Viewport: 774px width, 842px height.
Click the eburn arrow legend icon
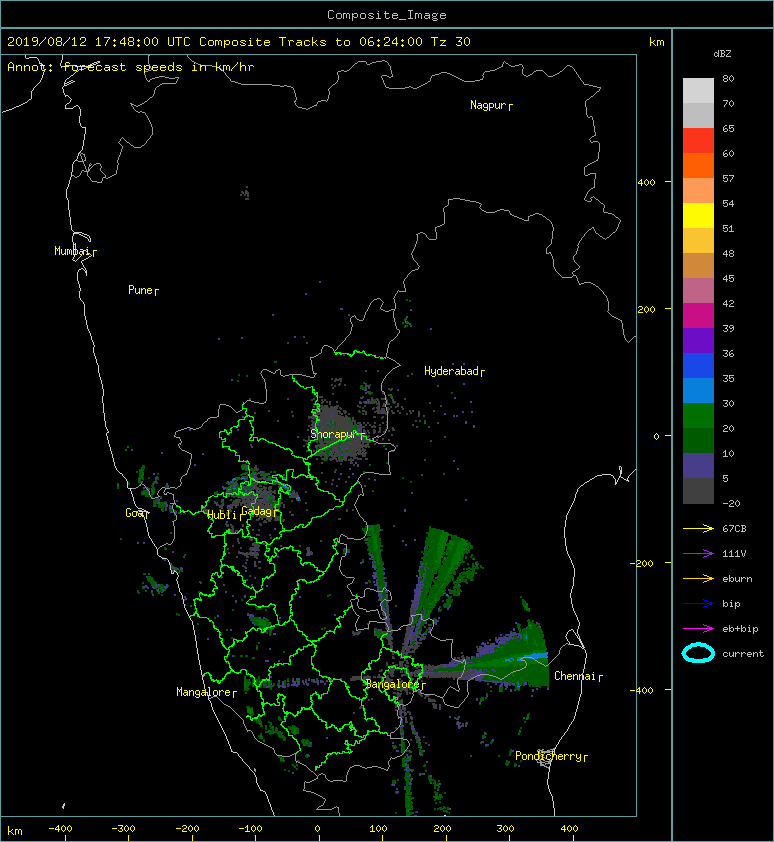[x=698, y=578]
